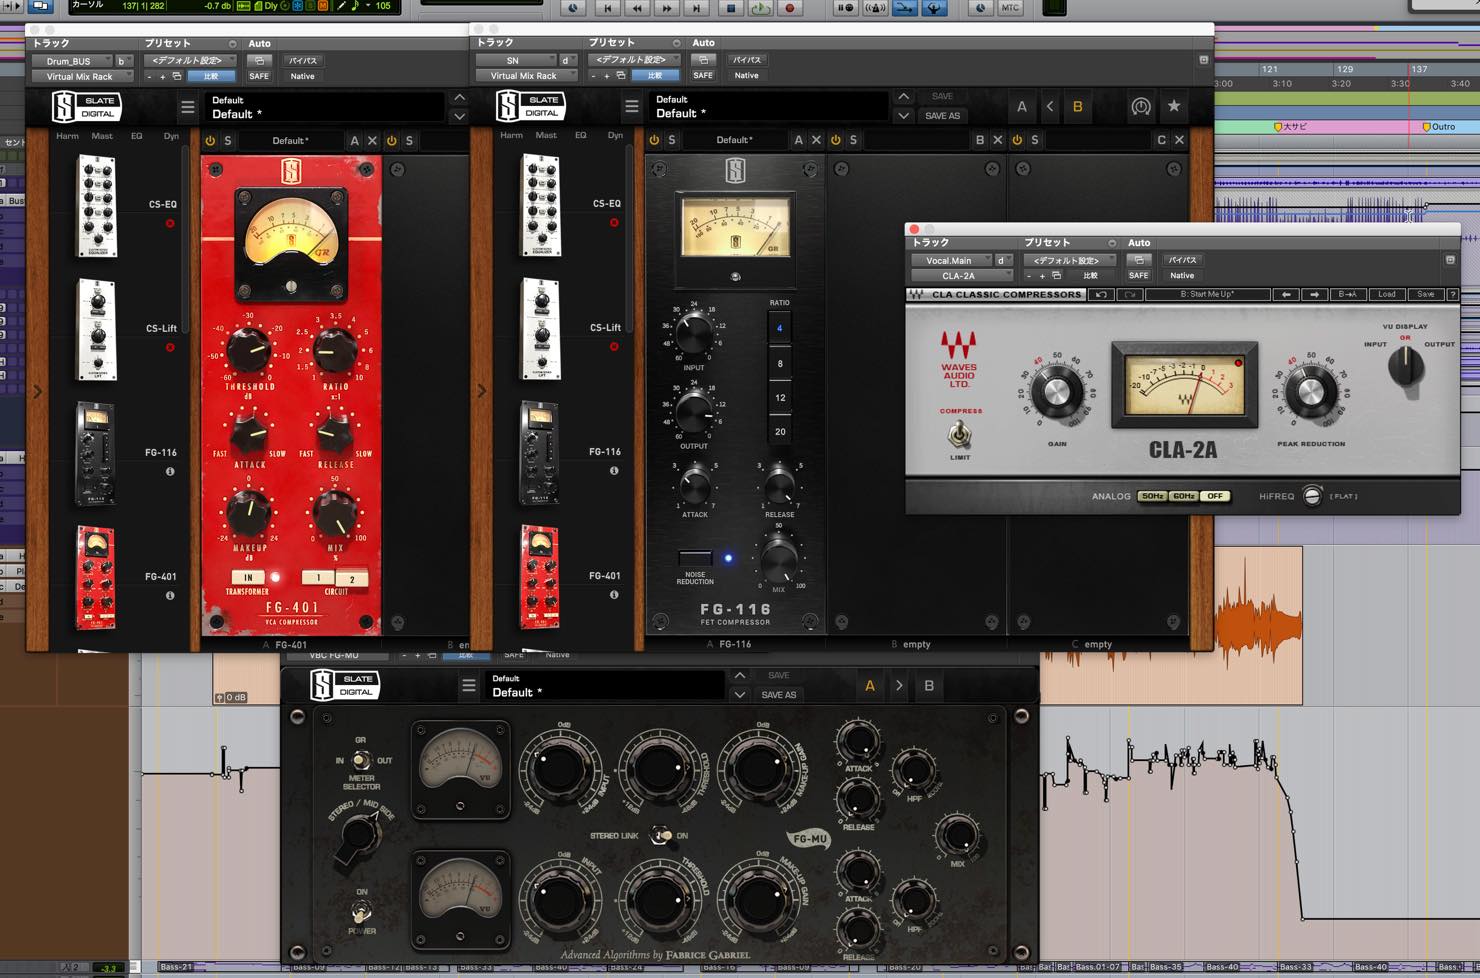The width and height of the screenshot is (1480, 978).
Task: Open the hamburger menu in the FG-MU plugin
Action: [x=468, y=686]
